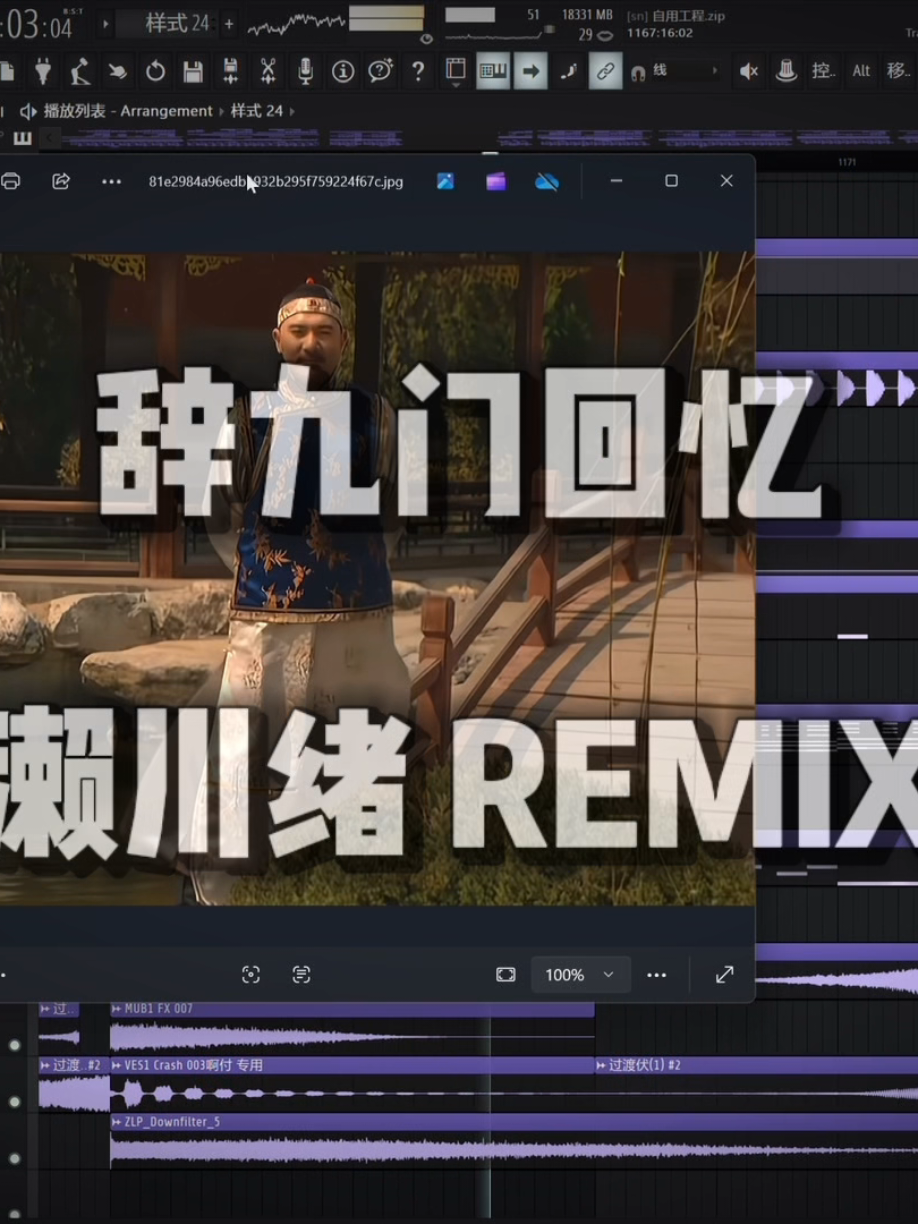Click the plug icon in FL Studio toolbar
The height and width of the screenshot is (1224, 918).
(43, 71)
